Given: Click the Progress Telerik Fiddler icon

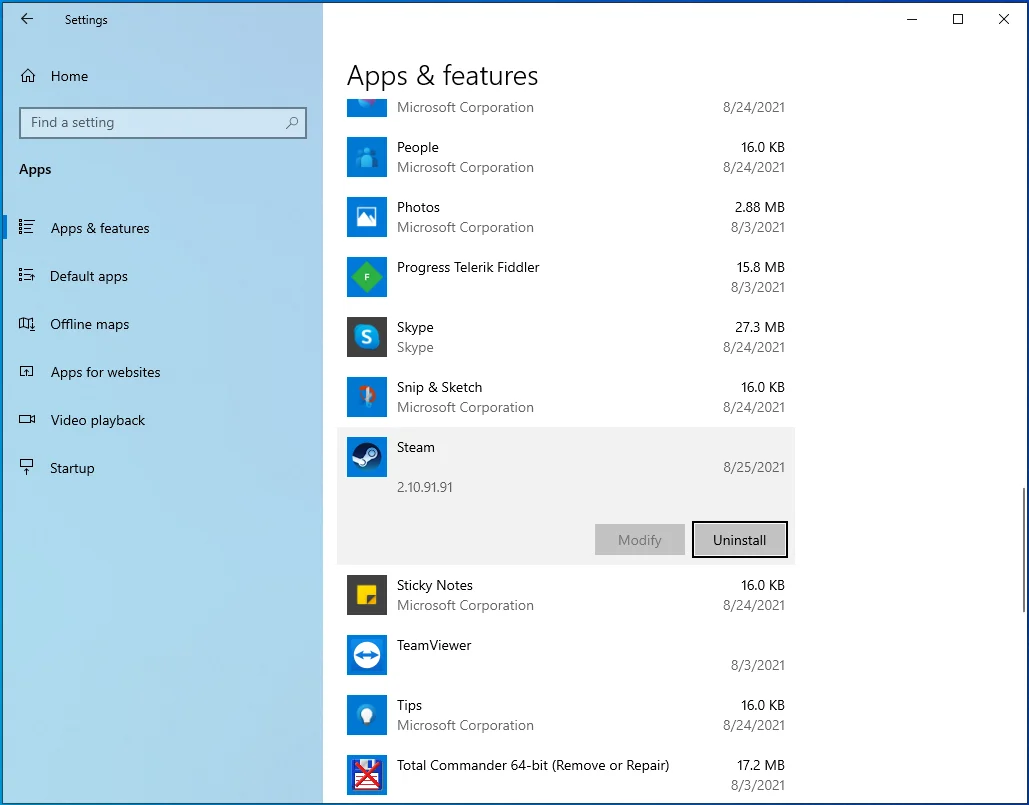Looking at the screenshot, I should tap(367, 277).
